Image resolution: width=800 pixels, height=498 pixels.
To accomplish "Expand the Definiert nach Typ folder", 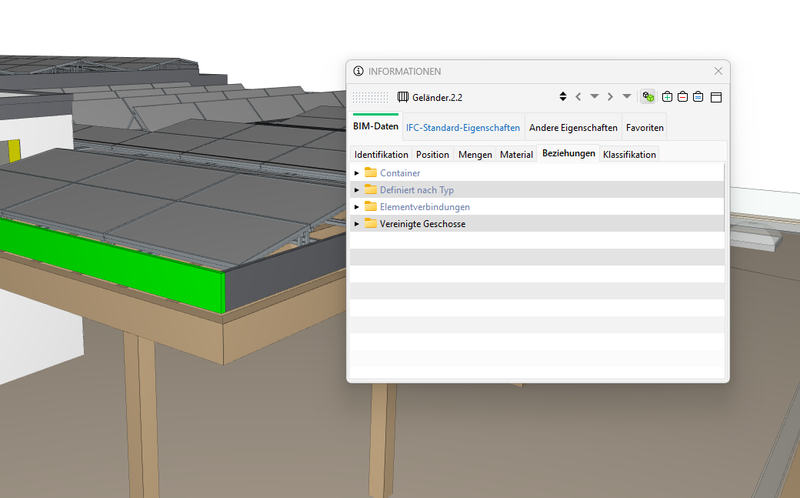I will click(x=357, y=190).
